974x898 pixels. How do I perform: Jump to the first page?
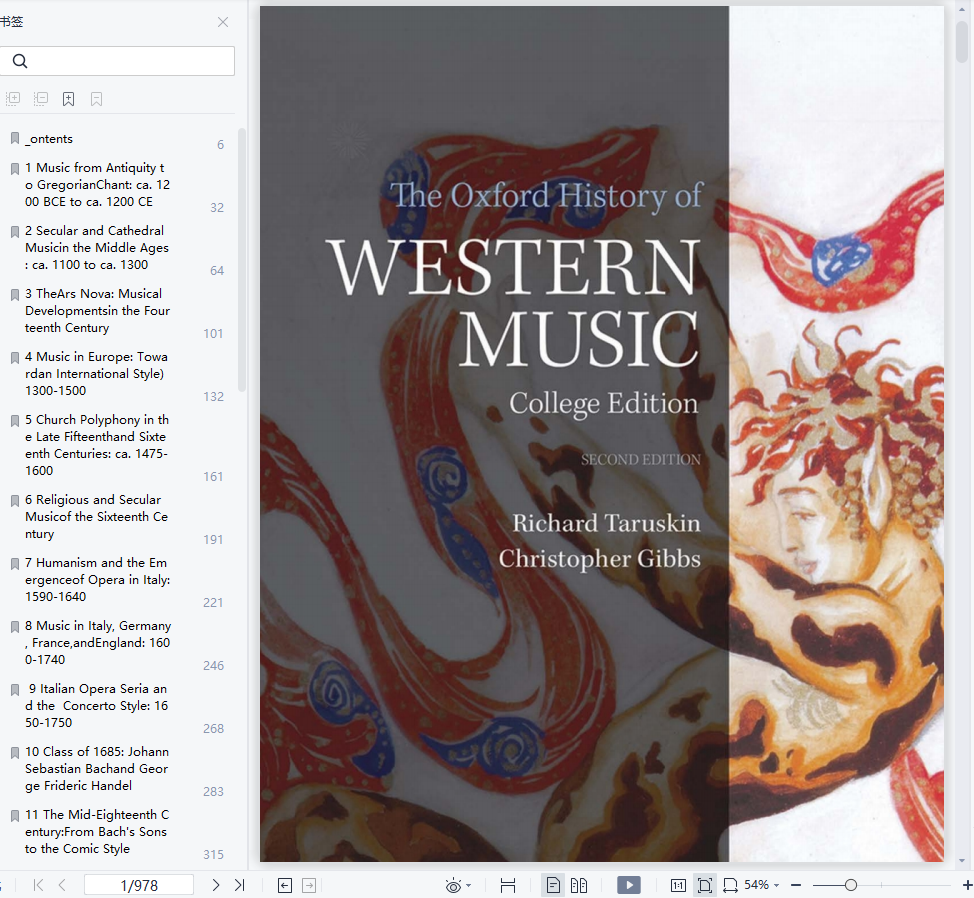[38, 885]
